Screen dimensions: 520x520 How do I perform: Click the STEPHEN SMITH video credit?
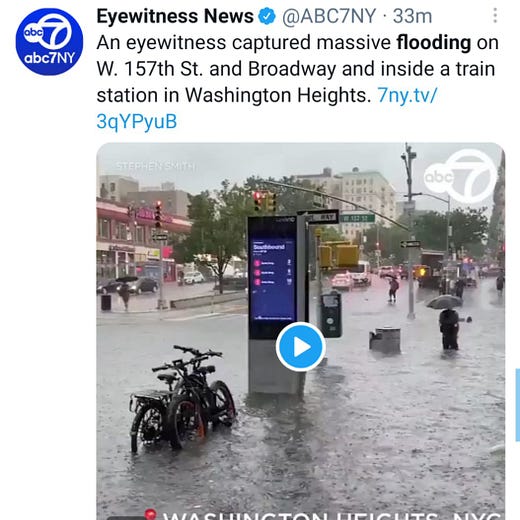coord(156,166)
